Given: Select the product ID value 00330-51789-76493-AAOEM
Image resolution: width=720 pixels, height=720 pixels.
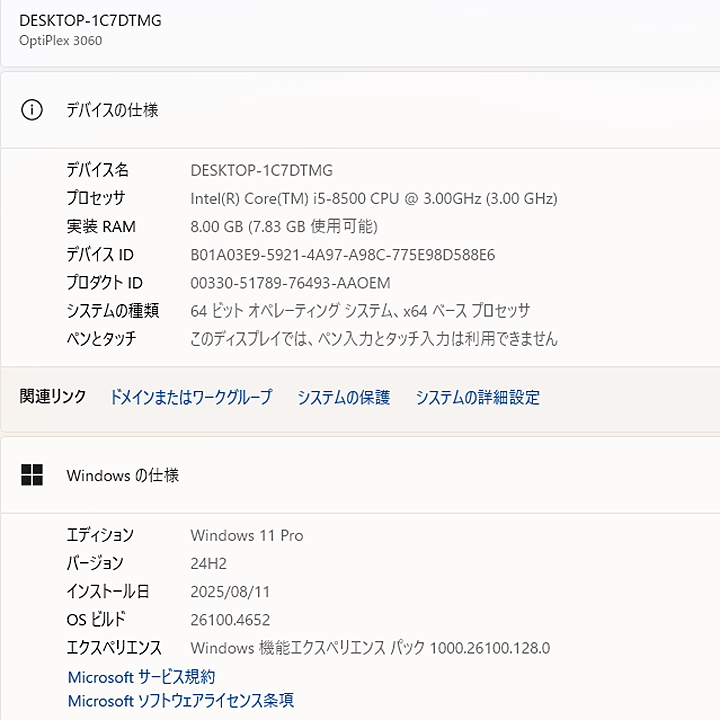Looking at the screenshot, I should click(x=290, y=283).
